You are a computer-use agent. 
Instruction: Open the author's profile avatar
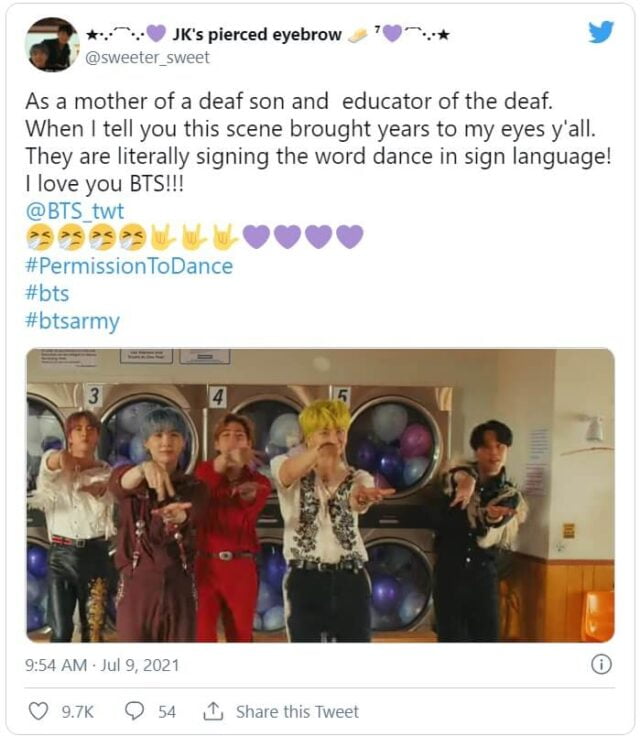52,45
